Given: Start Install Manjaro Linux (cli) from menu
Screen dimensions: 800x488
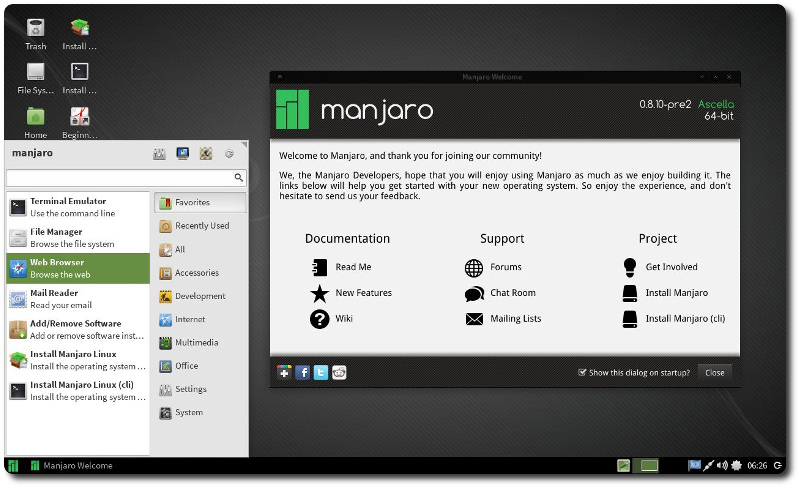Looking at the screenshot, I should pos(78,391).
